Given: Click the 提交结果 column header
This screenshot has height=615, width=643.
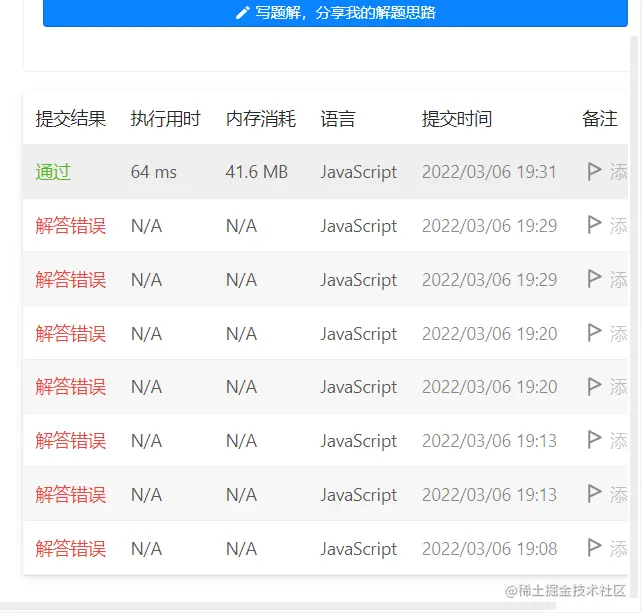Looking at the screenshot, I should [71, 119].
